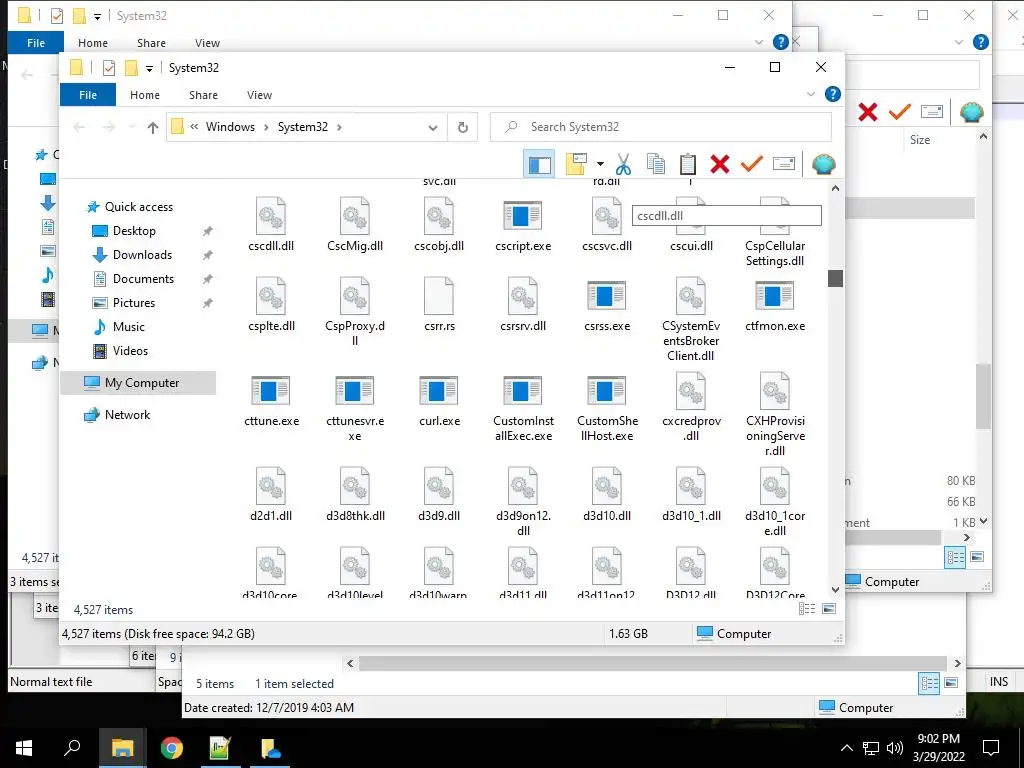Select the d3d9.dll file icon
1024x768 pixels.
pyautogui.click(x=438, y=486)
